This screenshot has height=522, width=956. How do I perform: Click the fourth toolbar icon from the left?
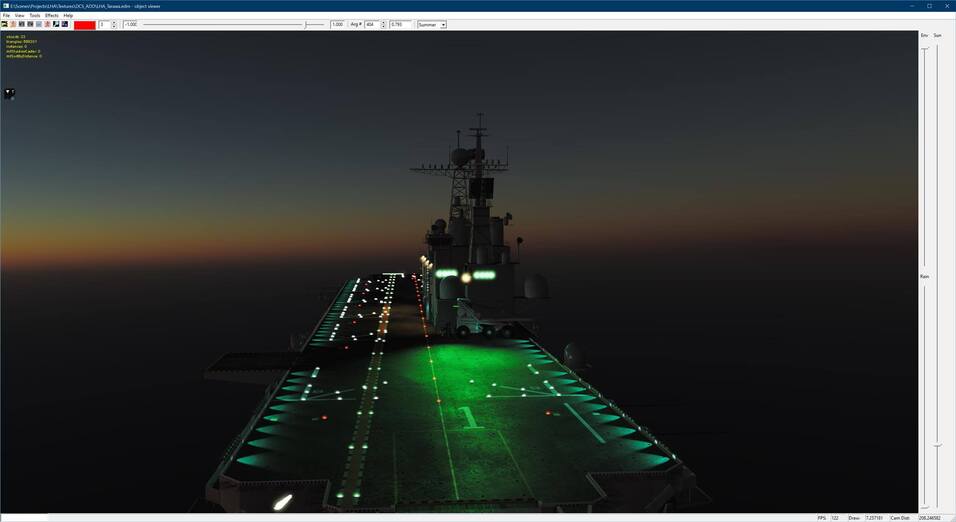pyautogui.click(x=30, y=24)
